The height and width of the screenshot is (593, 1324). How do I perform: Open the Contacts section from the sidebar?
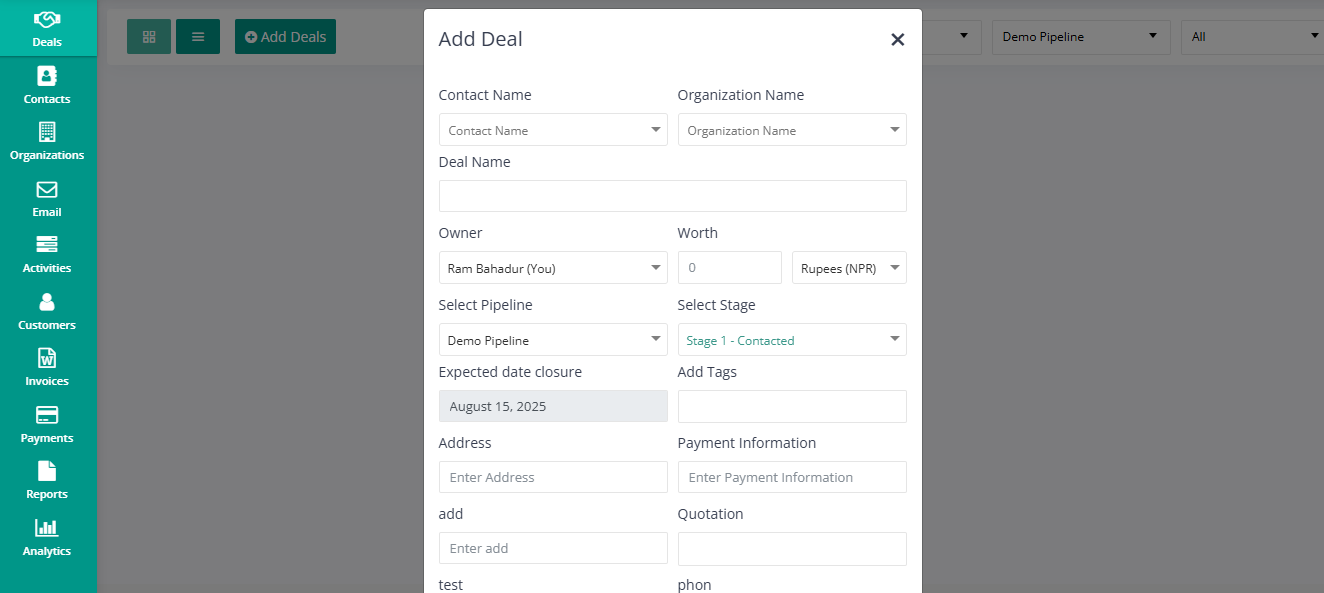point(46,84)
